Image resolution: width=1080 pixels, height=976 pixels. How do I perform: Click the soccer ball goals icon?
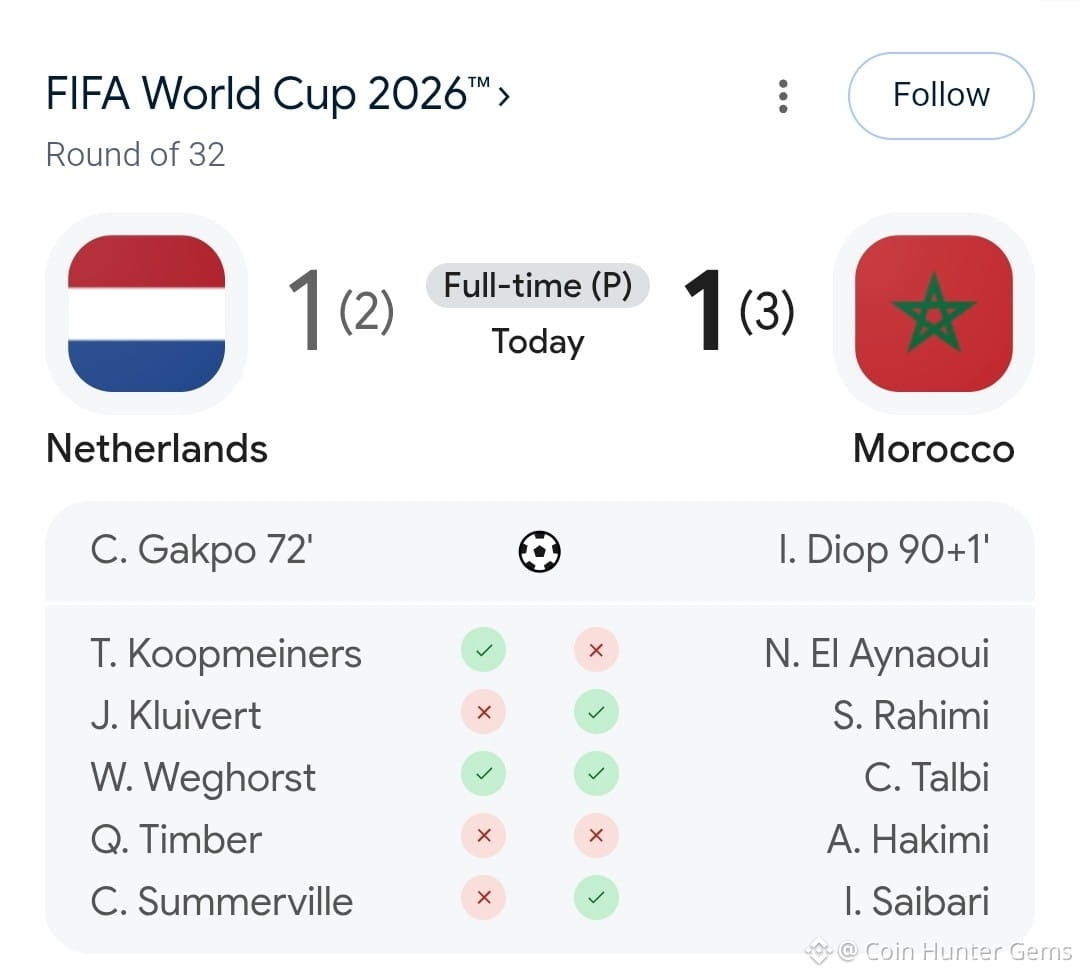(539, 551)
